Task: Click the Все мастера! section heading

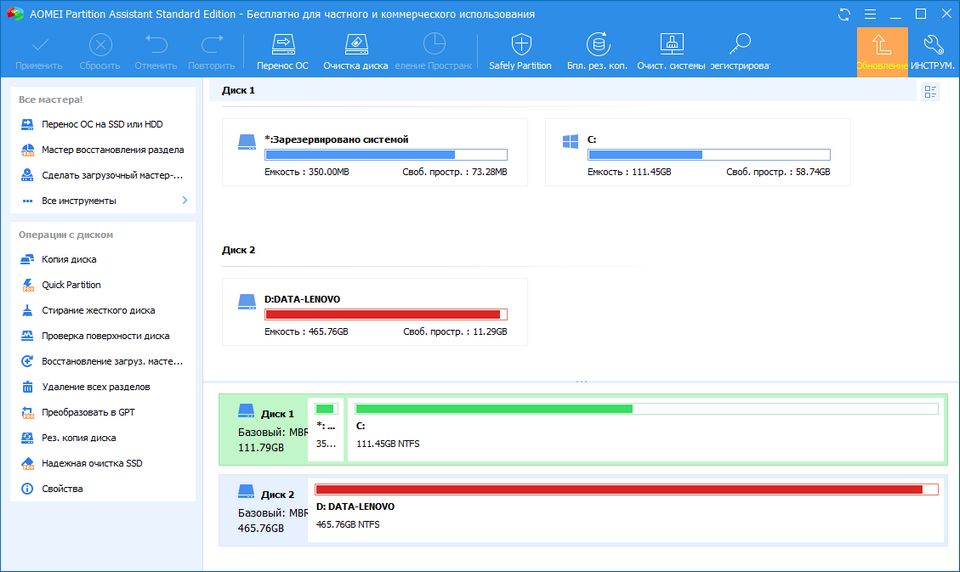Action: point(50,100)
